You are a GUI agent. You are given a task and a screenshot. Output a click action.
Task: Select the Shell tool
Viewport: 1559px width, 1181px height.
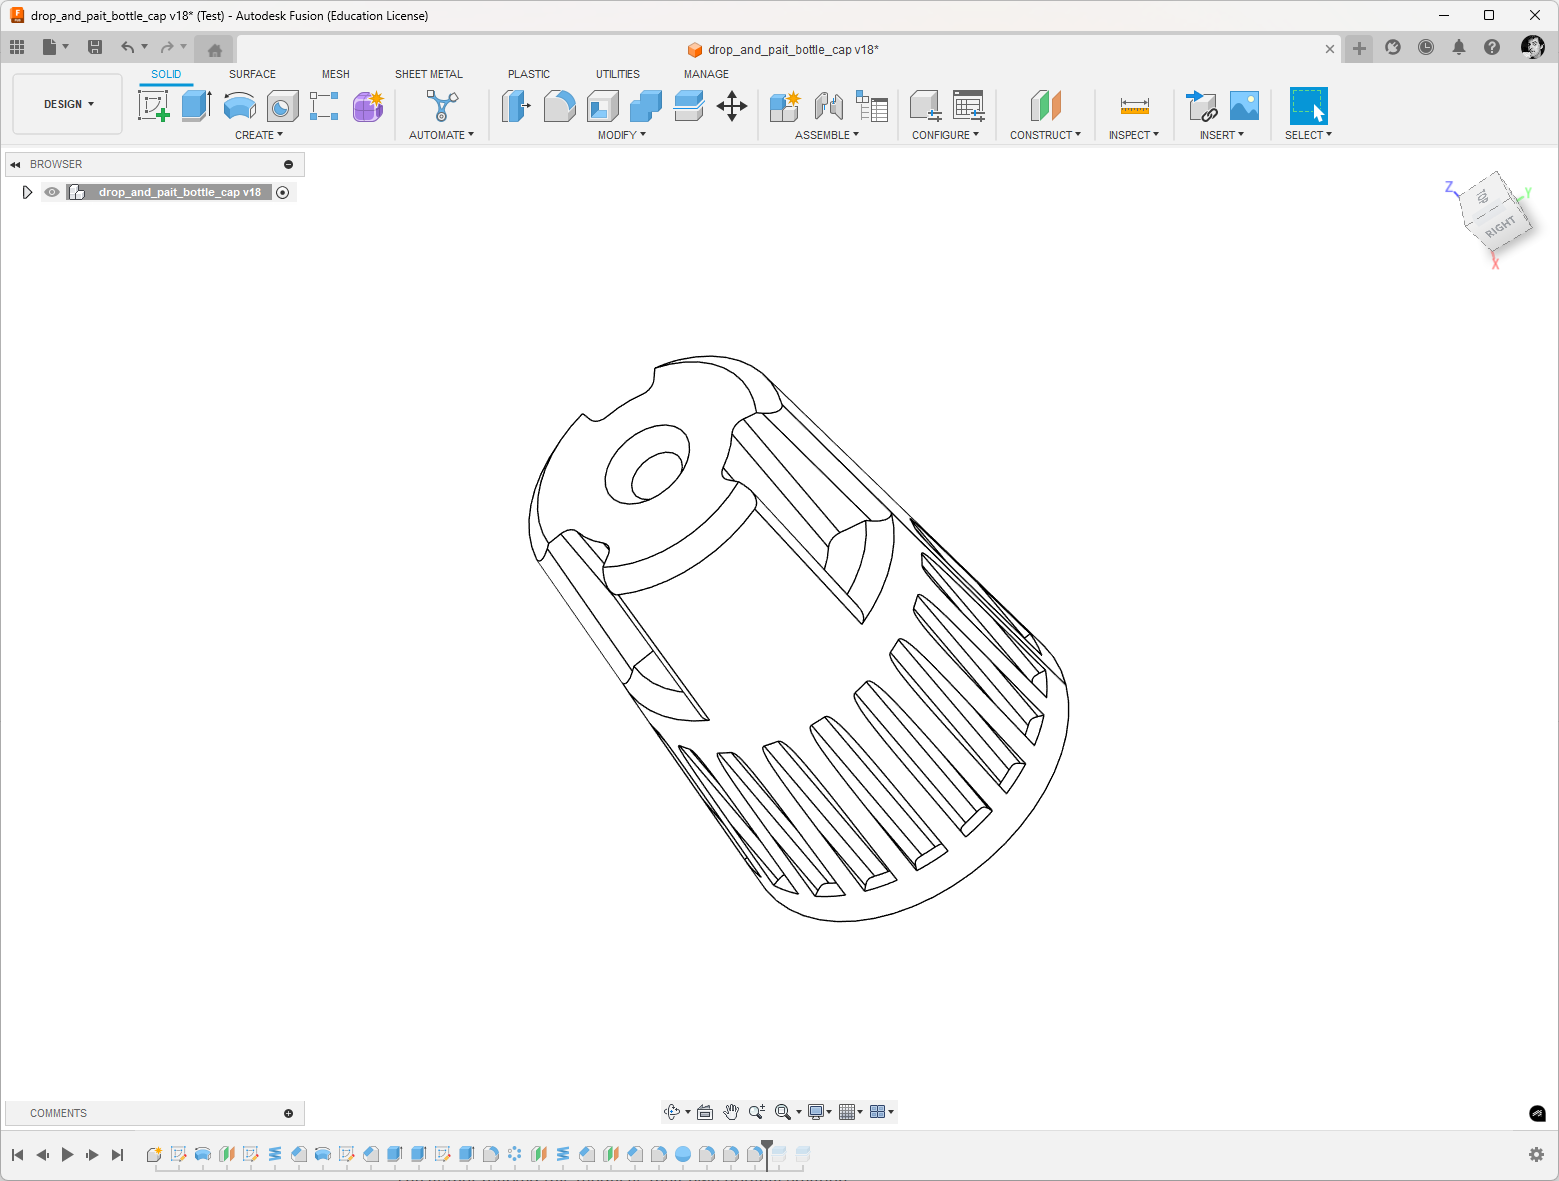point(603,106)
